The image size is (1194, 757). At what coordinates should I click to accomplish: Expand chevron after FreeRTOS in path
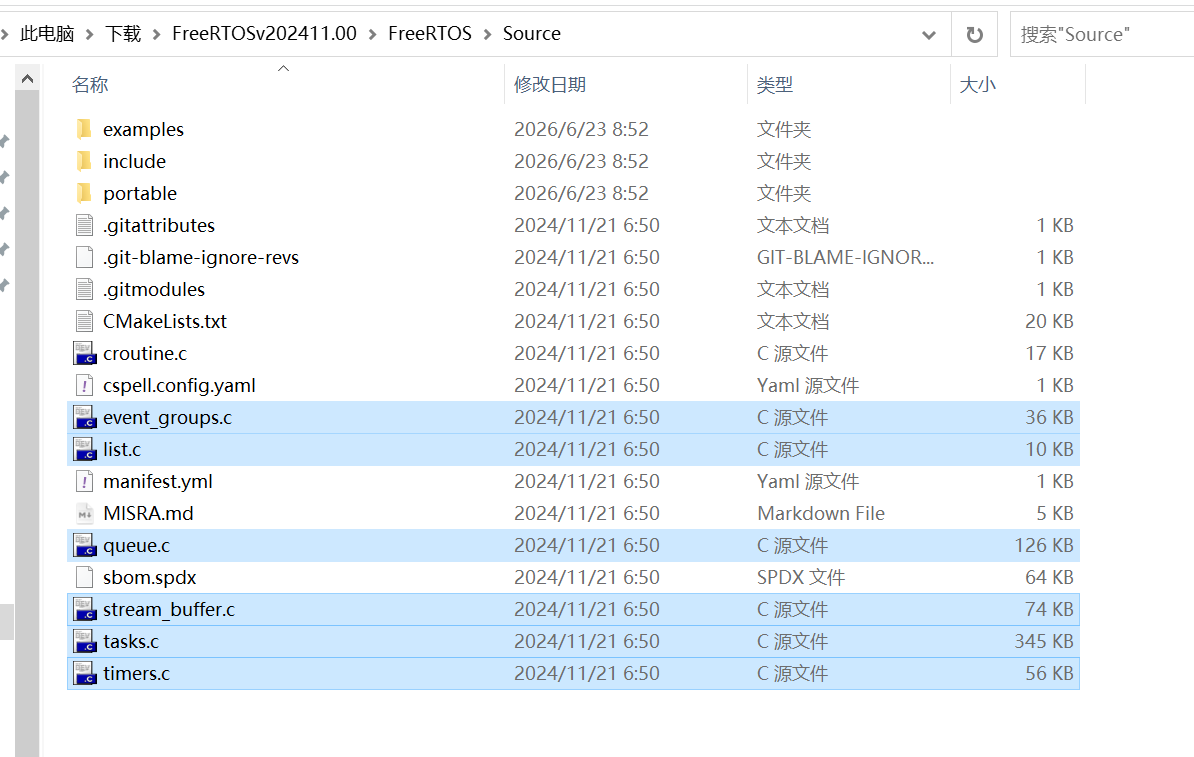pos(487,34)
